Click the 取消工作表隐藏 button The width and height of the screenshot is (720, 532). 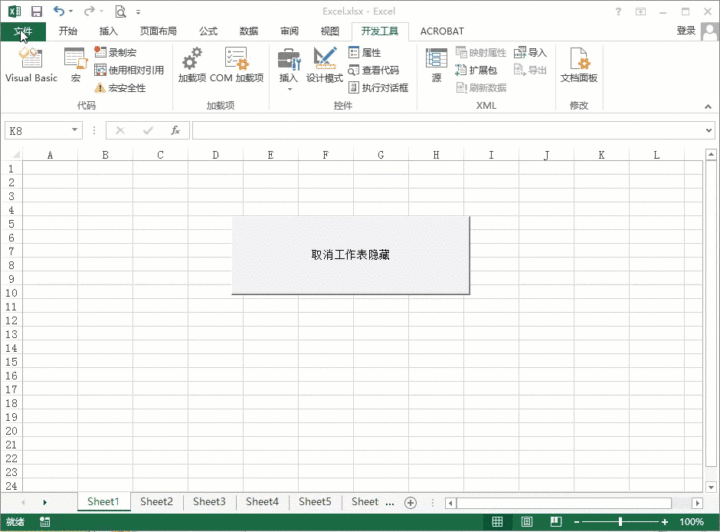350,255
